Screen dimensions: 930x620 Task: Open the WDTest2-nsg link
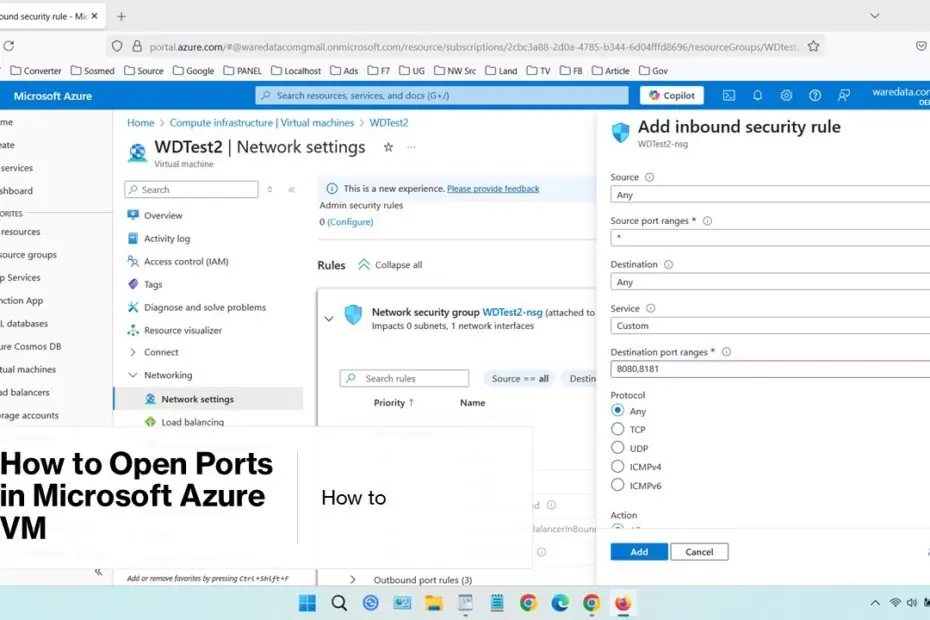(512, 312)
